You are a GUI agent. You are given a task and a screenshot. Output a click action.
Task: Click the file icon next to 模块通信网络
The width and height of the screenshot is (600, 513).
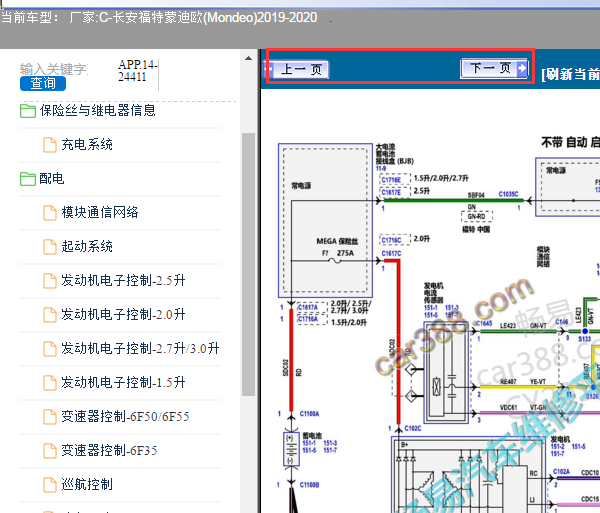(50, 213)
